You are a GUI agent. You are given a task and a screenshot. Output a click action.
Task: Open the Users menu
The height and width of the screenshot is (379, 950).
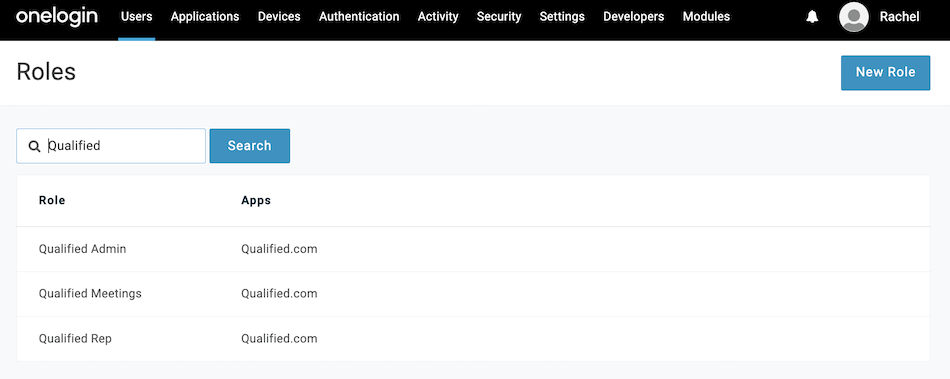136,17
